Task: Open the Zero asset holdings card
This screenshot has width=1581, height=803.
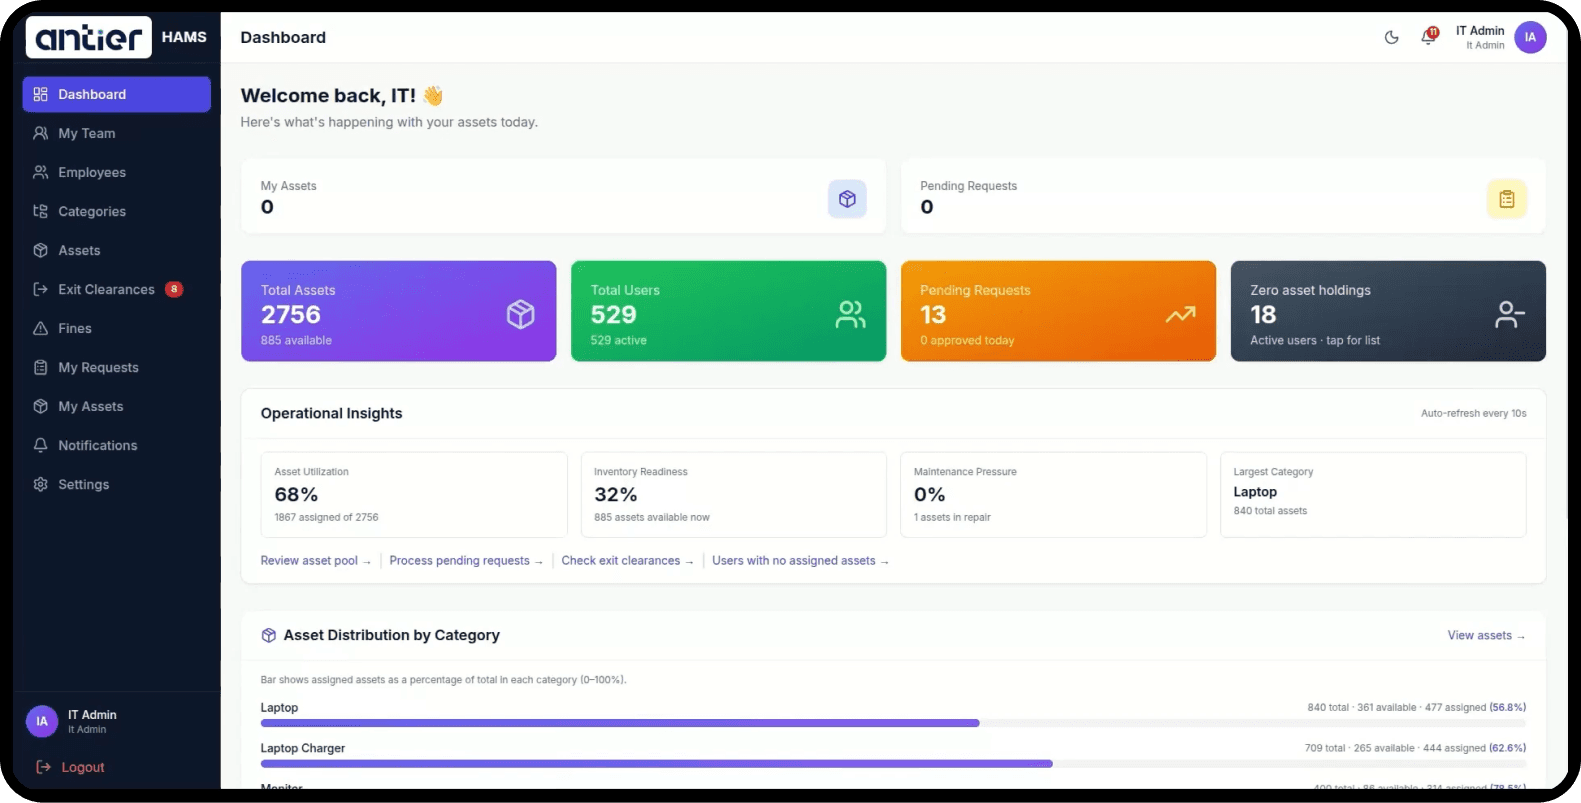Action: (1388, 311)
